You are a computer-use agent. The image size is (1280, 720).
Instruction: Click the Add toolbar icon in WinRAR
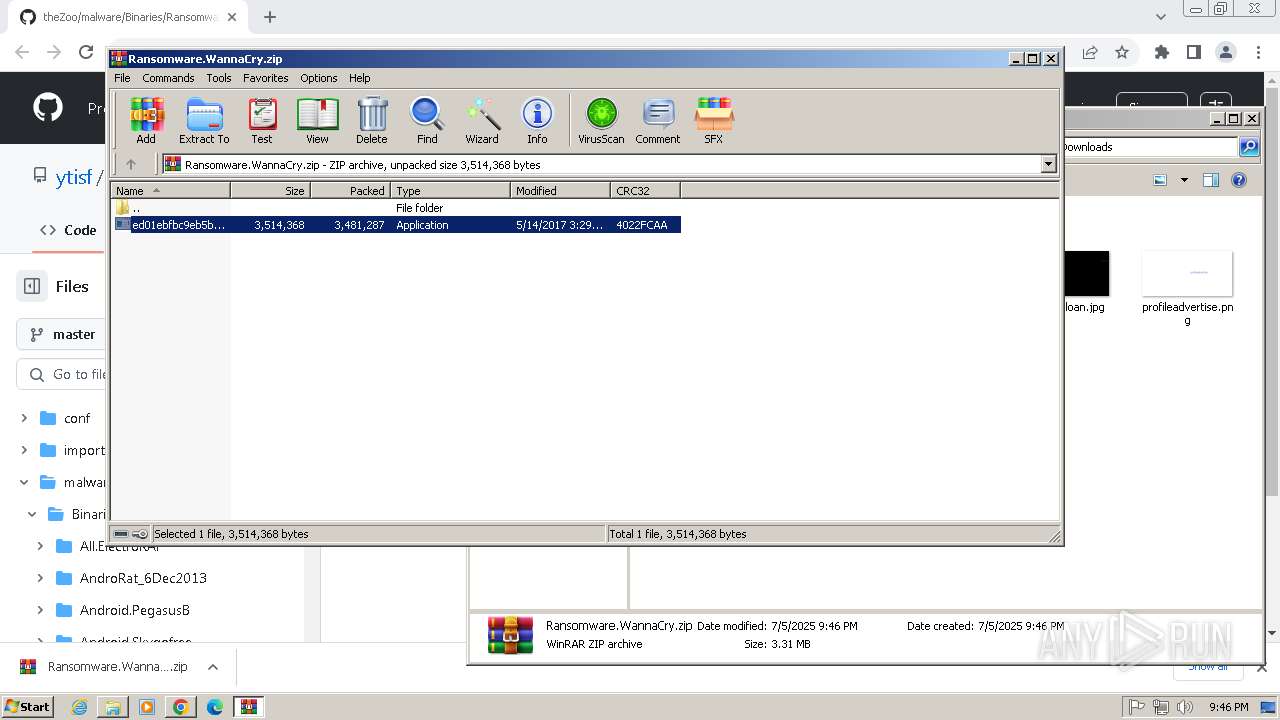point(146,121)
